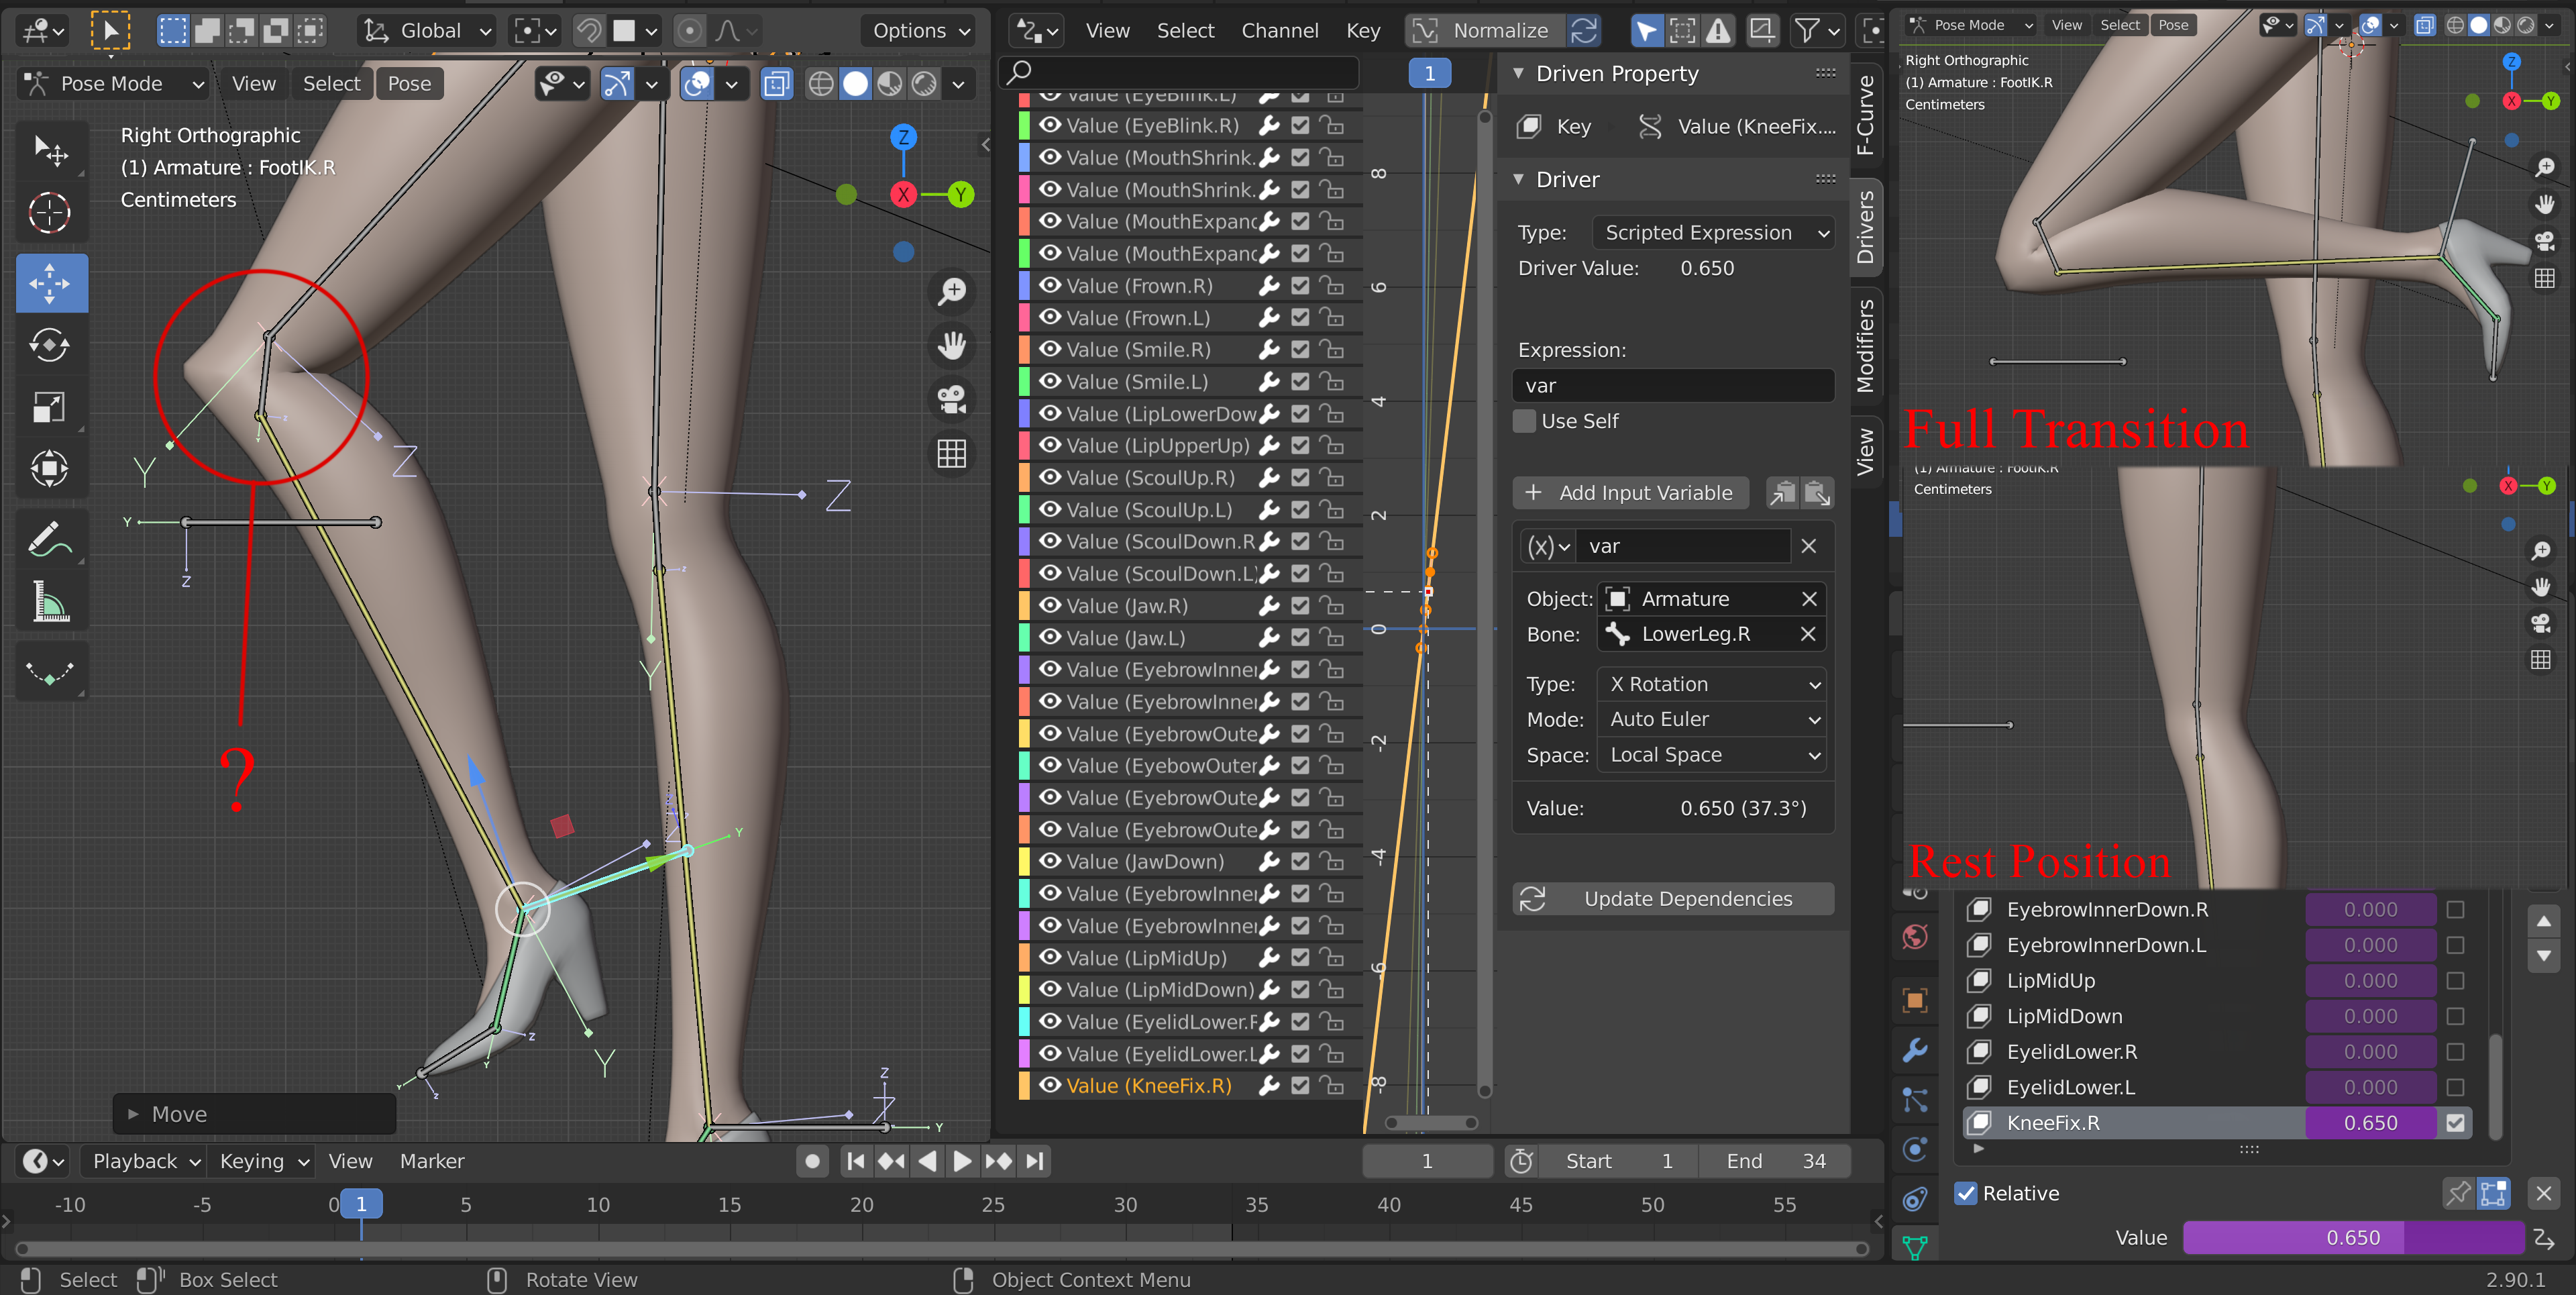Toggle Use Self checkbox
The image size is (2576, 1295).
(x=1524, y=421)
